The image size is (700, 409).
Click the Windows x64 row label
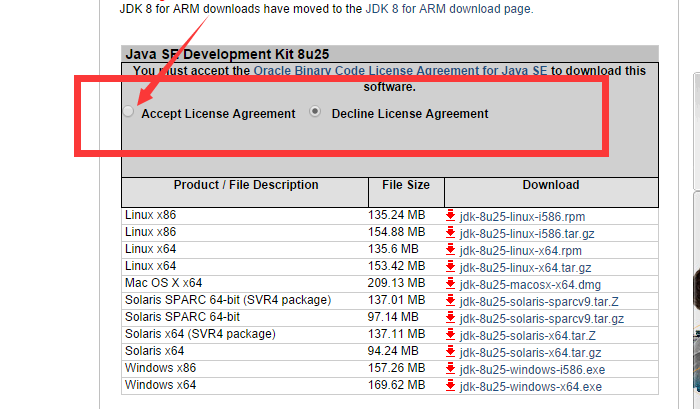pos(160,385)
